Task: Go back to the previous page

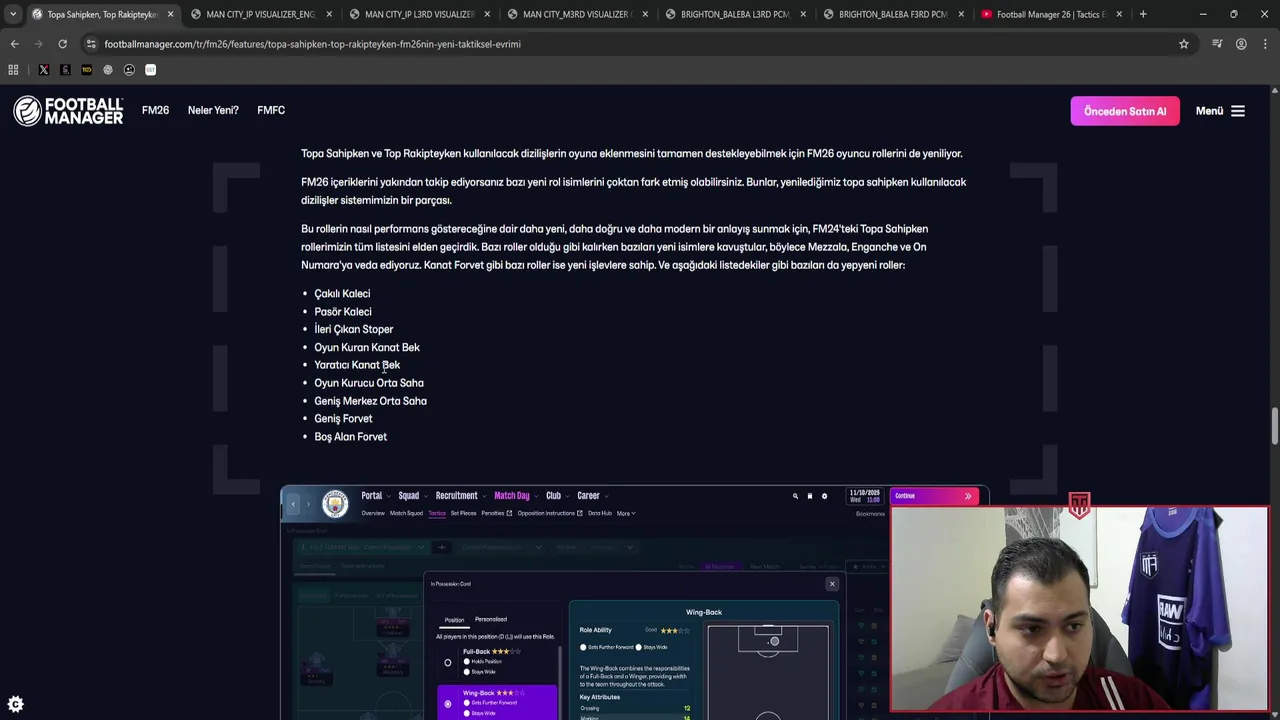Action: click(x=14, y=44)
